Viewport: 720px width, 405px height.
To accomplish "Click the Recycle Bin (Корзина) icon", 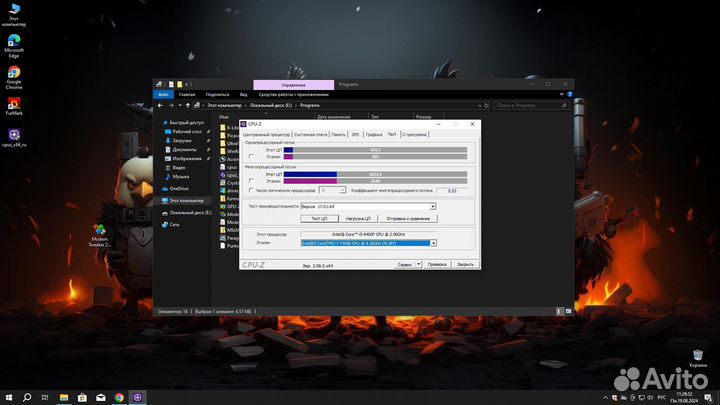I will pyautogui.click(x=697, y=355).
